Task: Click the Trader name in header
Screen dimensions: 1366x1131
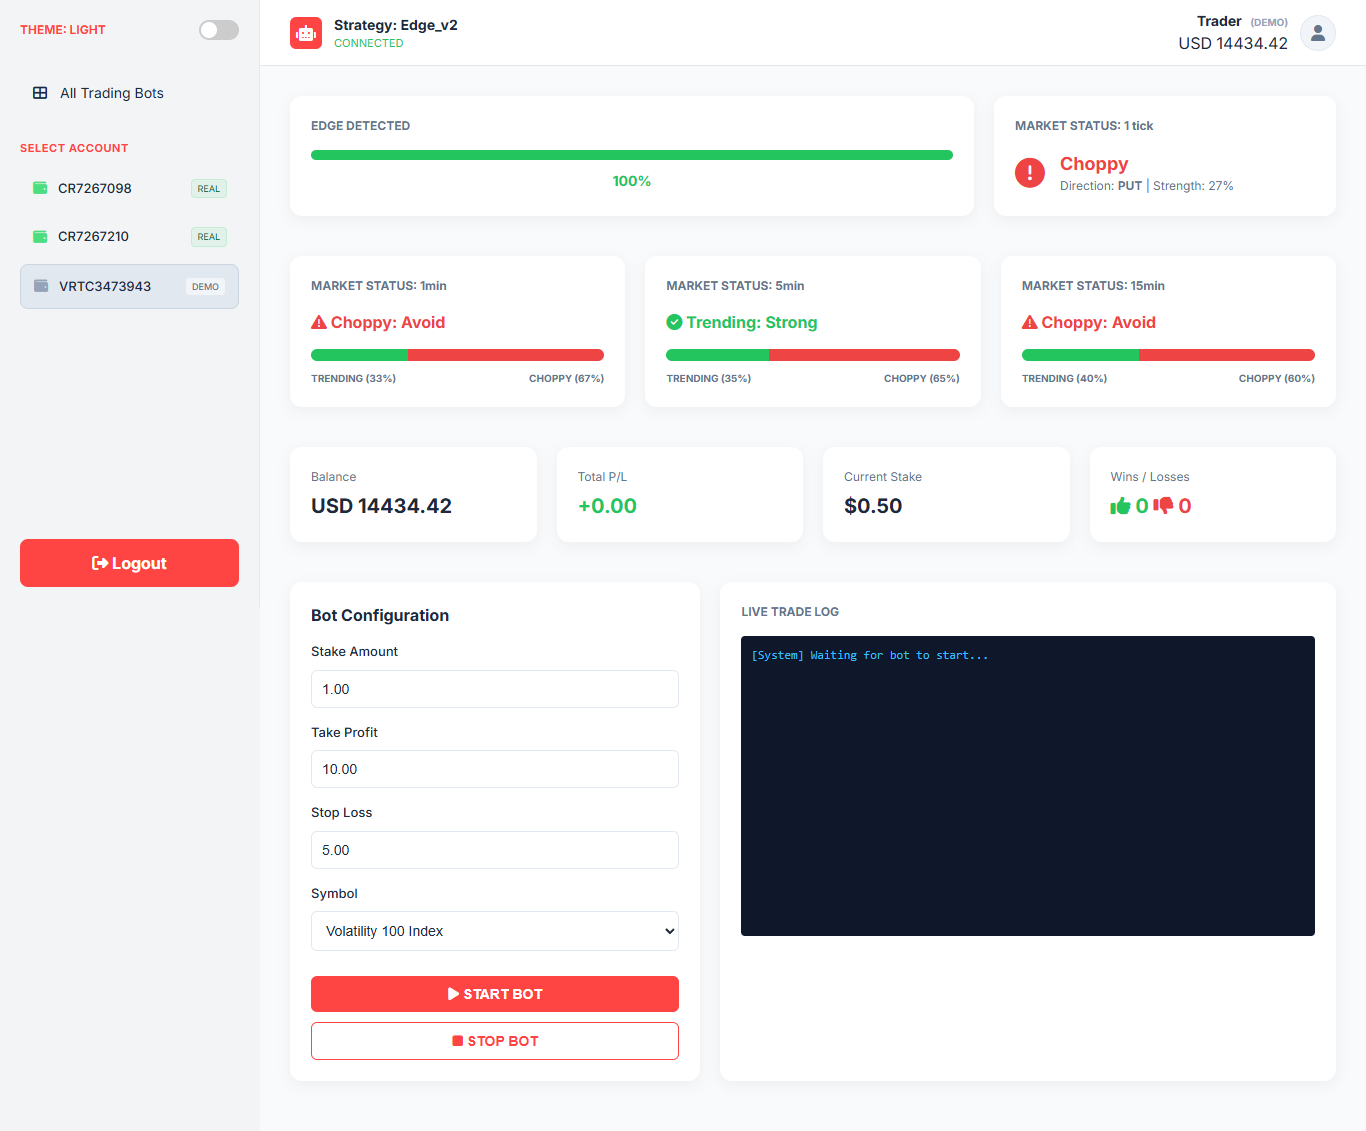Action: click(1219, 21)
